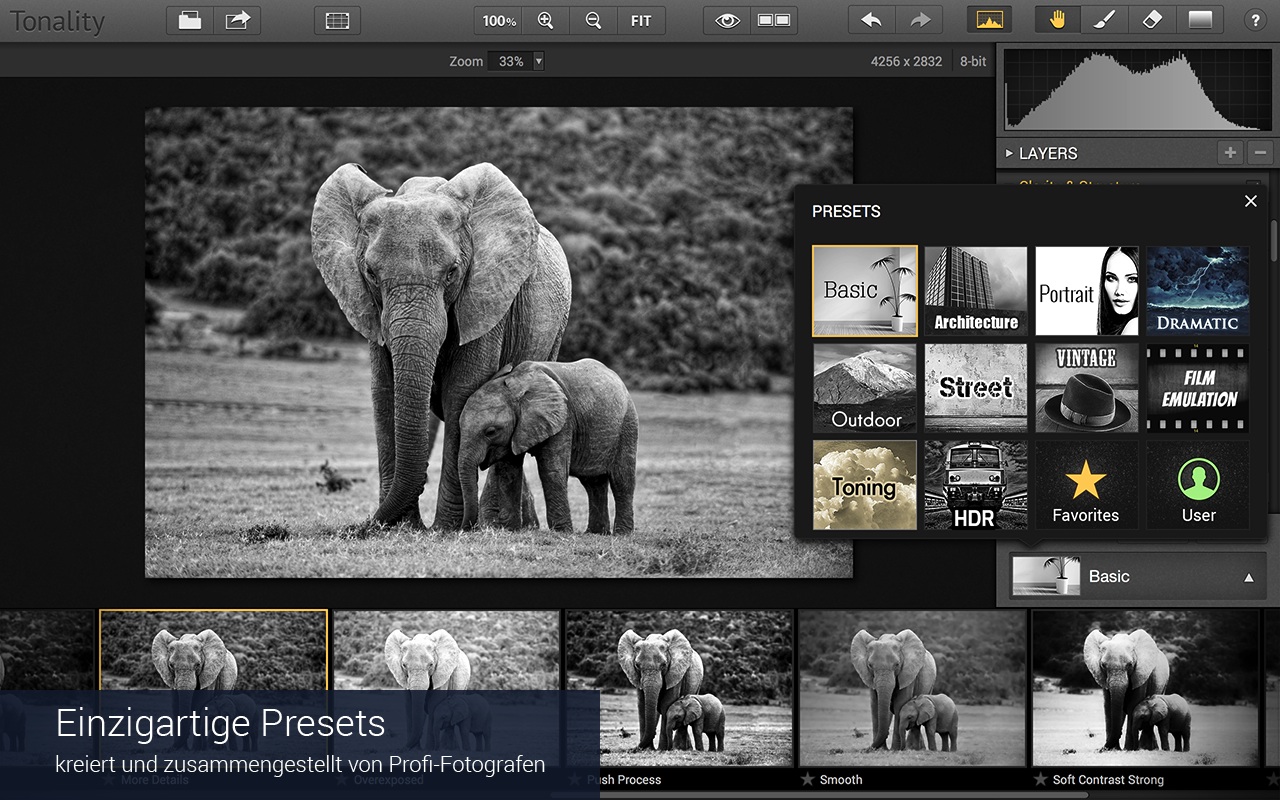
Task: Click the zoom out magnifier icon
Action: tap(593, 20)
